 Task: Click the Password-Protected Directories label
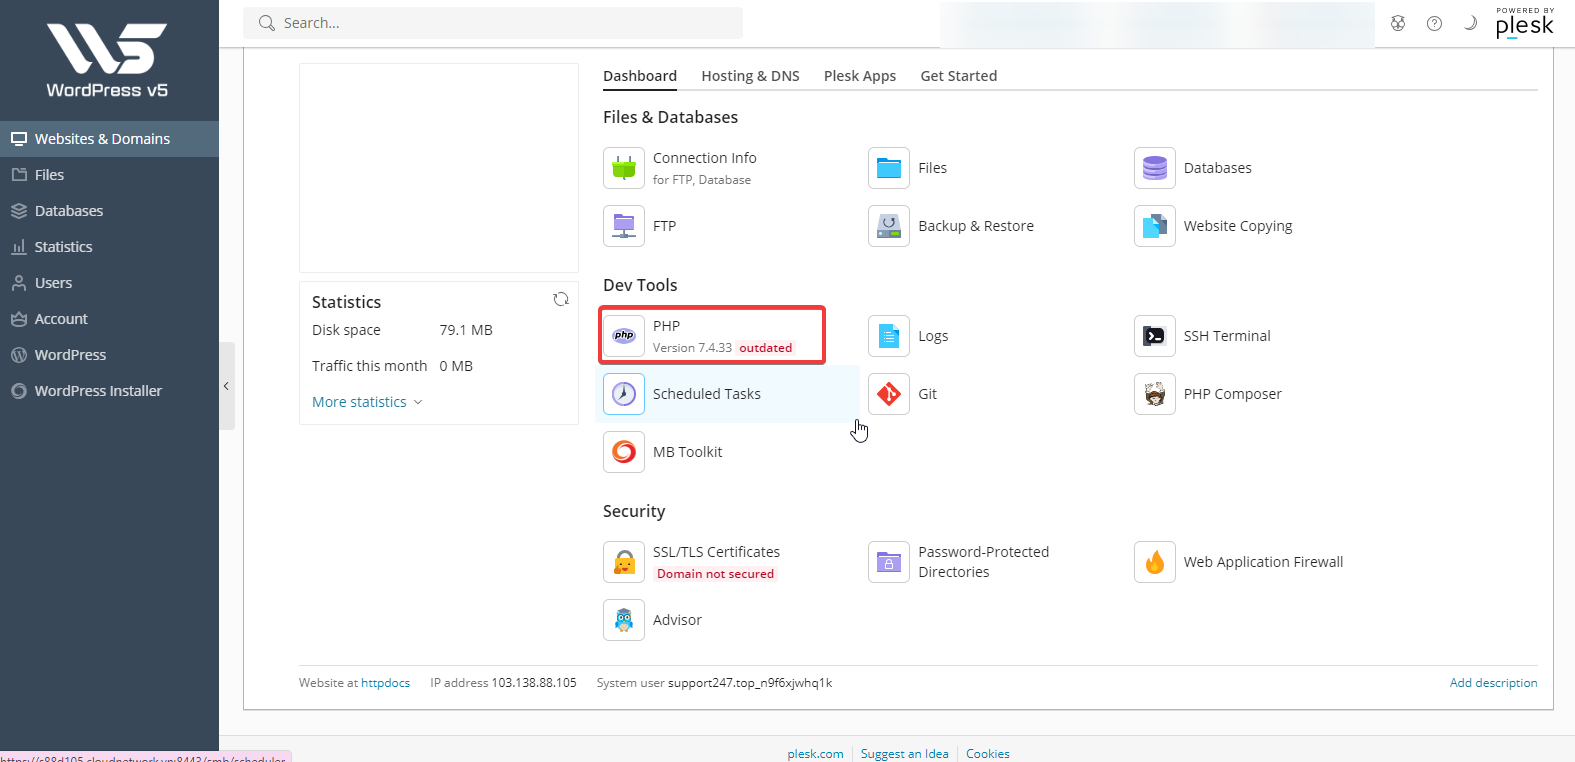tap(984, 562)
